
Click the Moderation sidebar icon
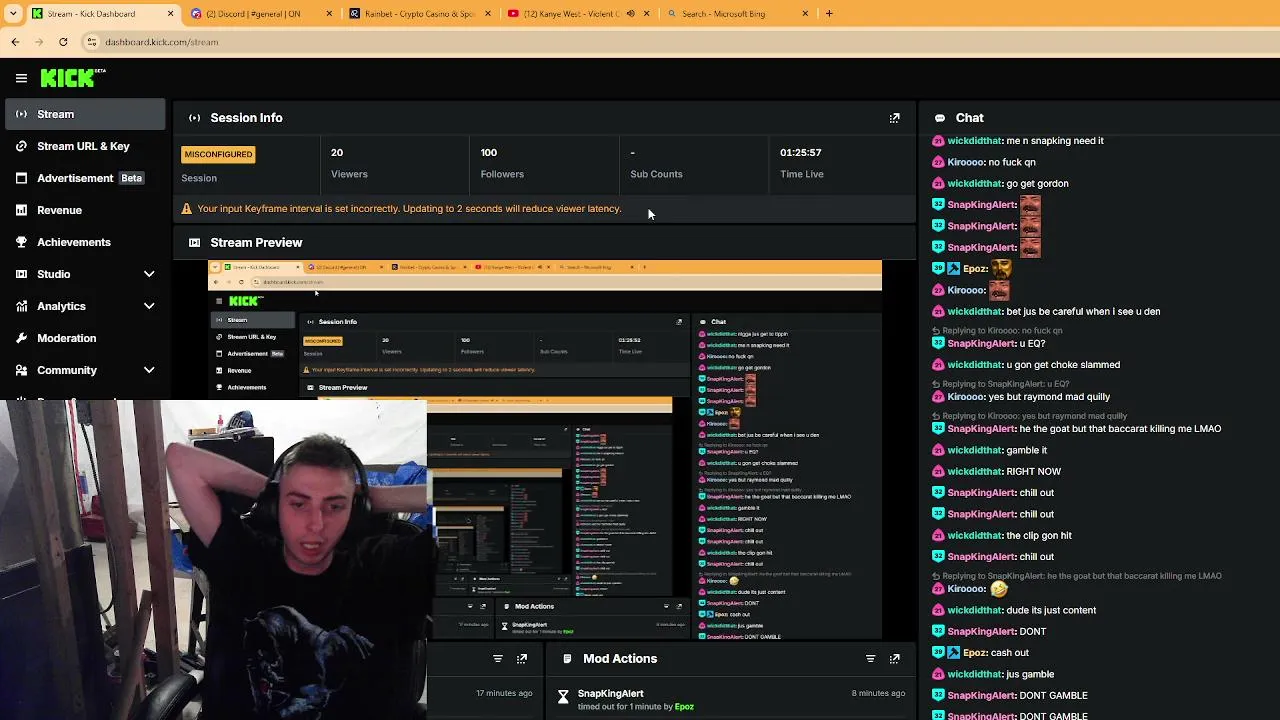point(21,338)
